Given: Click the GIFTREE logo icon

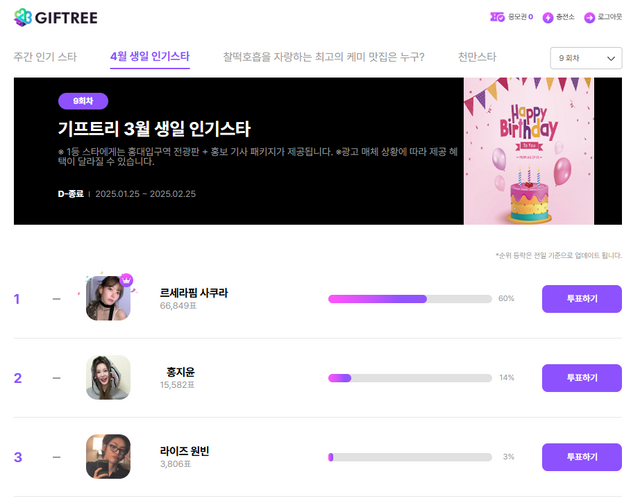Looking at the screenshot, I should coord(23,17).
